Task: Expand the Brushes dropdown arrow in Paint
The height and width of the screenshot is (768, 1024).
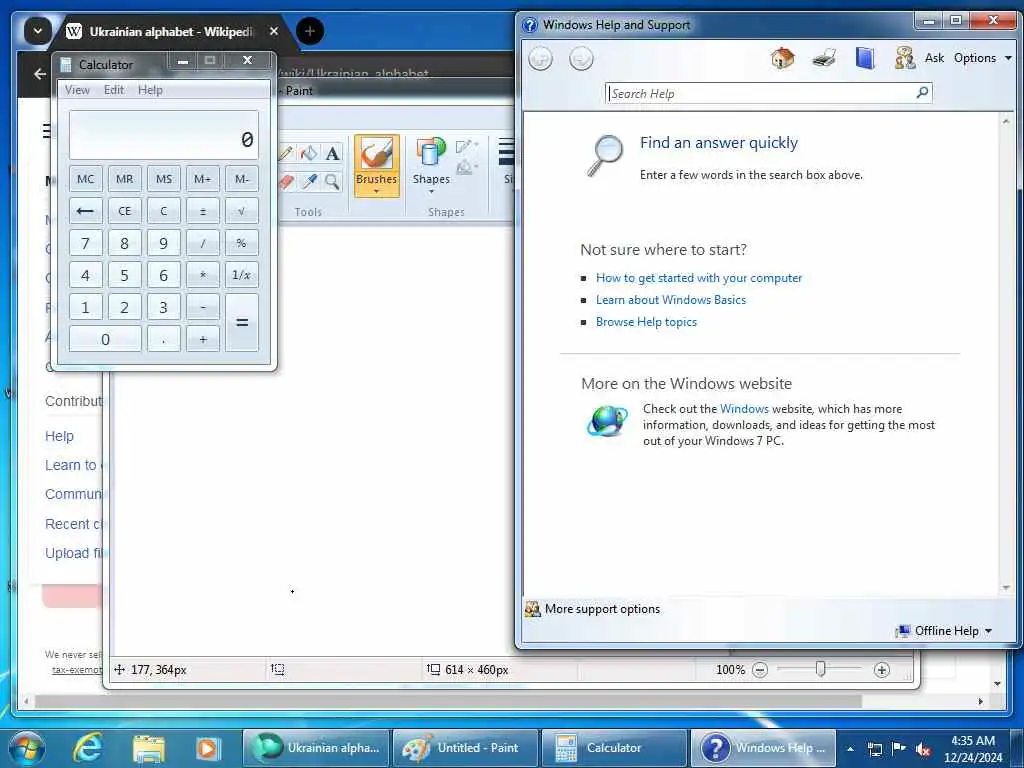Action: point(376,192)
